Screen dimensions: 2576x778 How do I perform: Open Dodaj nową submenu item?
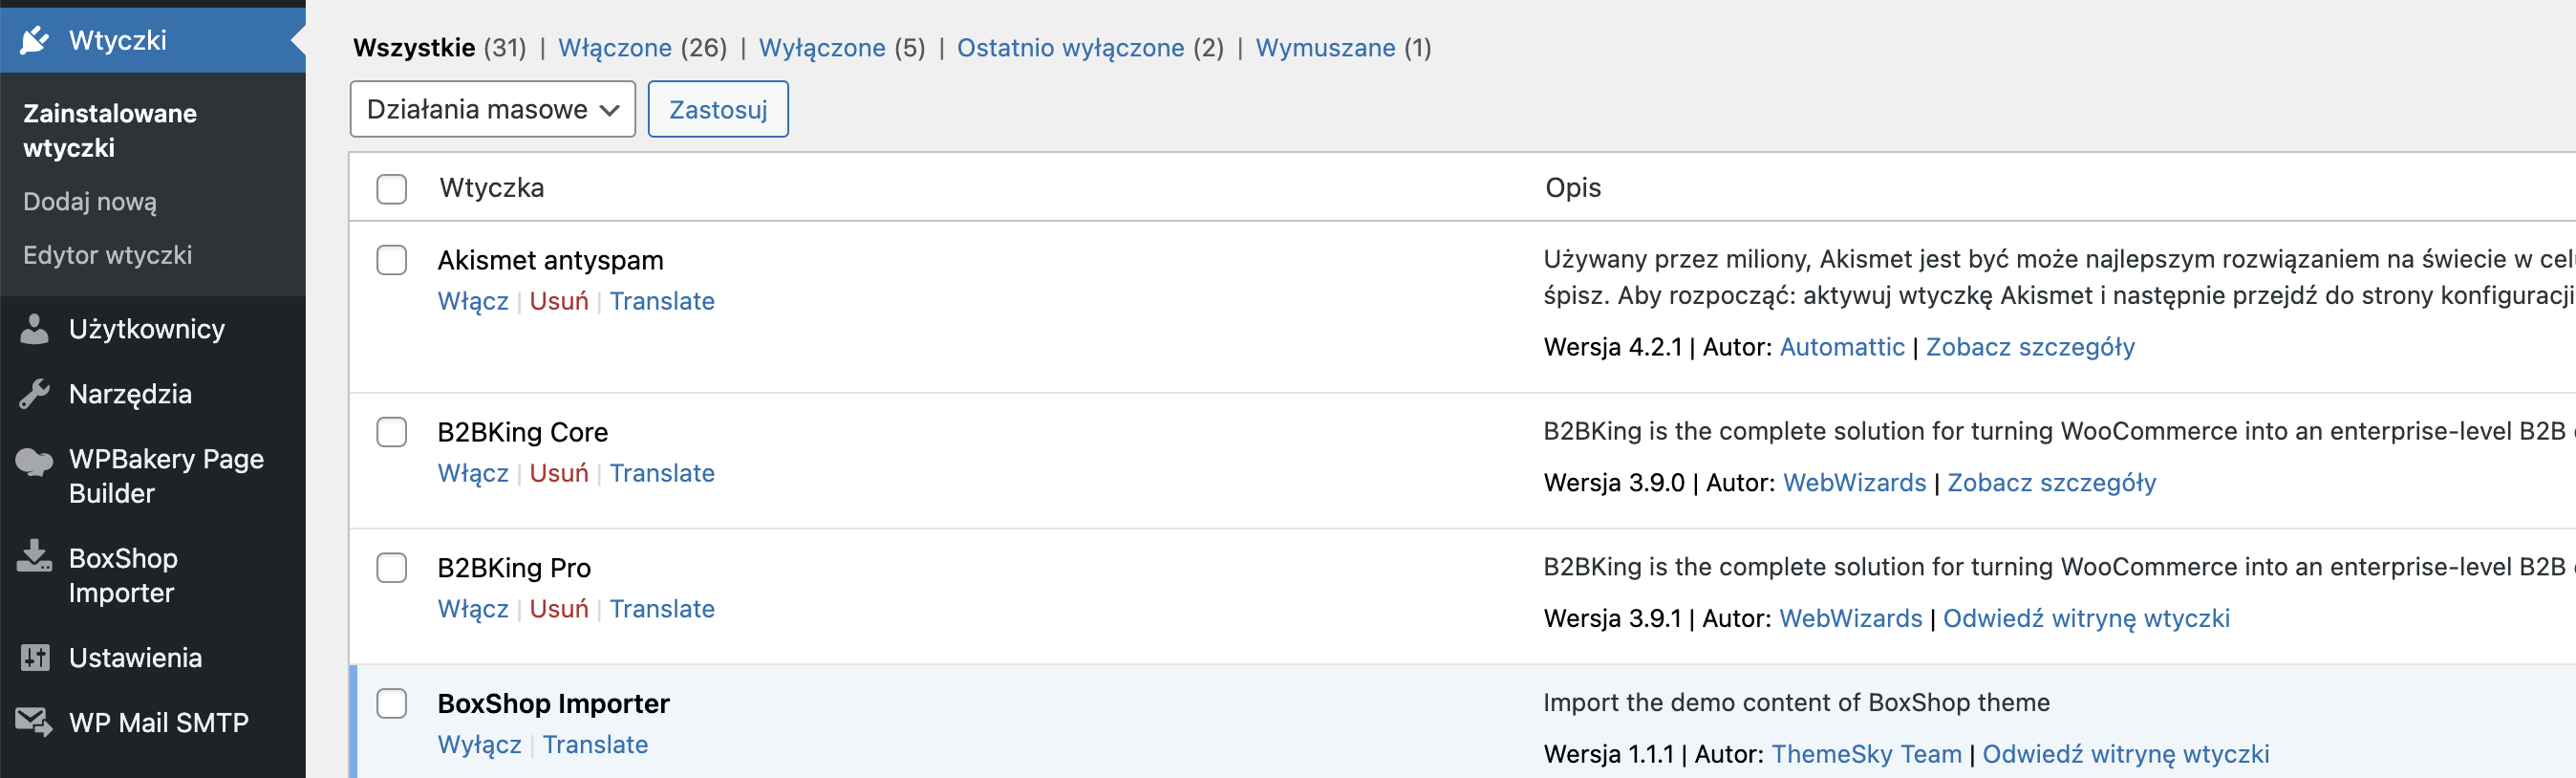coord(90,202)
